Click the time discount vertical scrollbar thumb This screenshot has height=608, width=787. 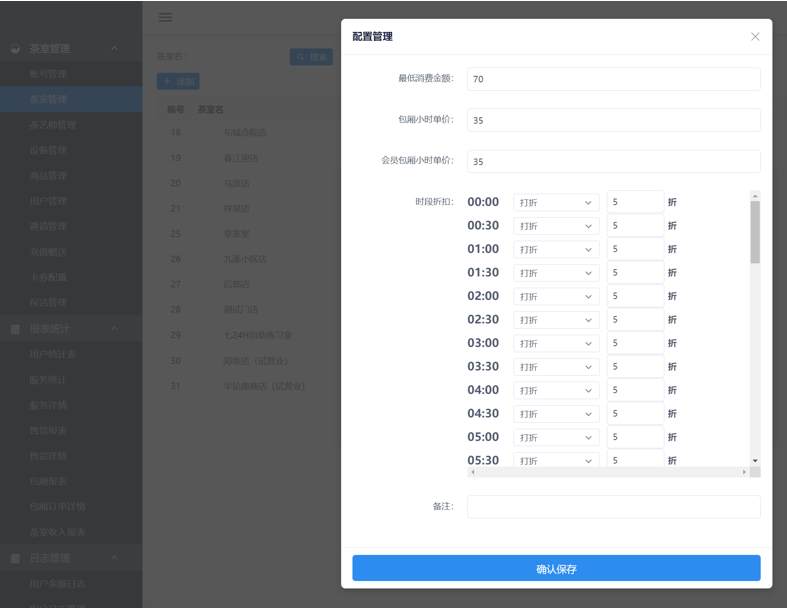(755, 232)
